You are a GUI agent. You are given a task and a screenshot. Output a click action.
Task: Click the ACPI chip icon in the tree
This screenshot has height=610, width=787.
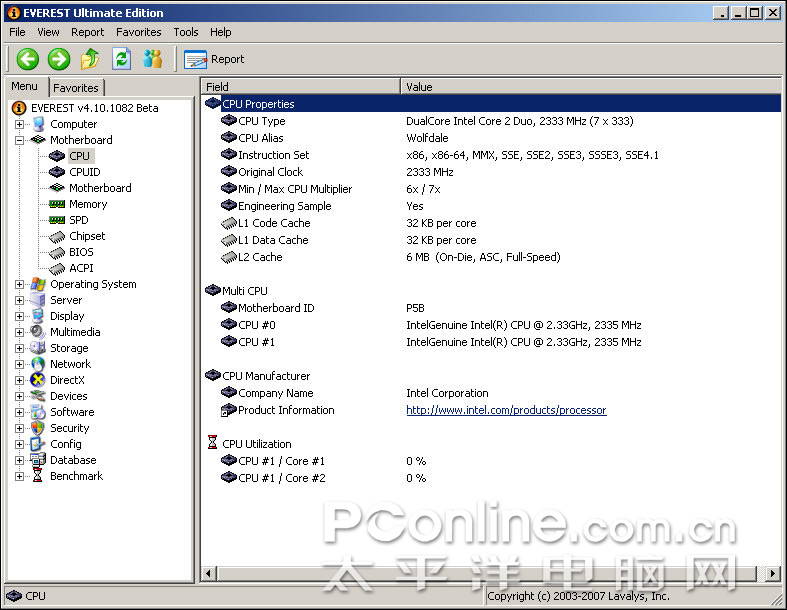[x=57, y=269]
